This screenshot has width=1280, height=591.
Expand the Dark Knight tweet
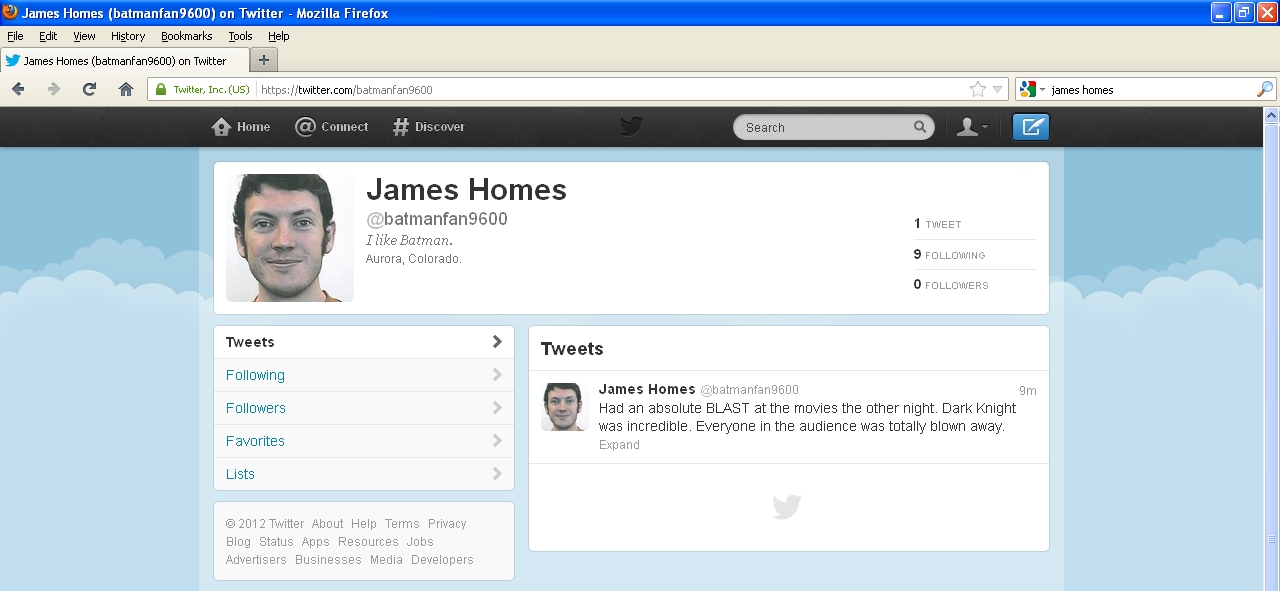[x=619, y=445]
